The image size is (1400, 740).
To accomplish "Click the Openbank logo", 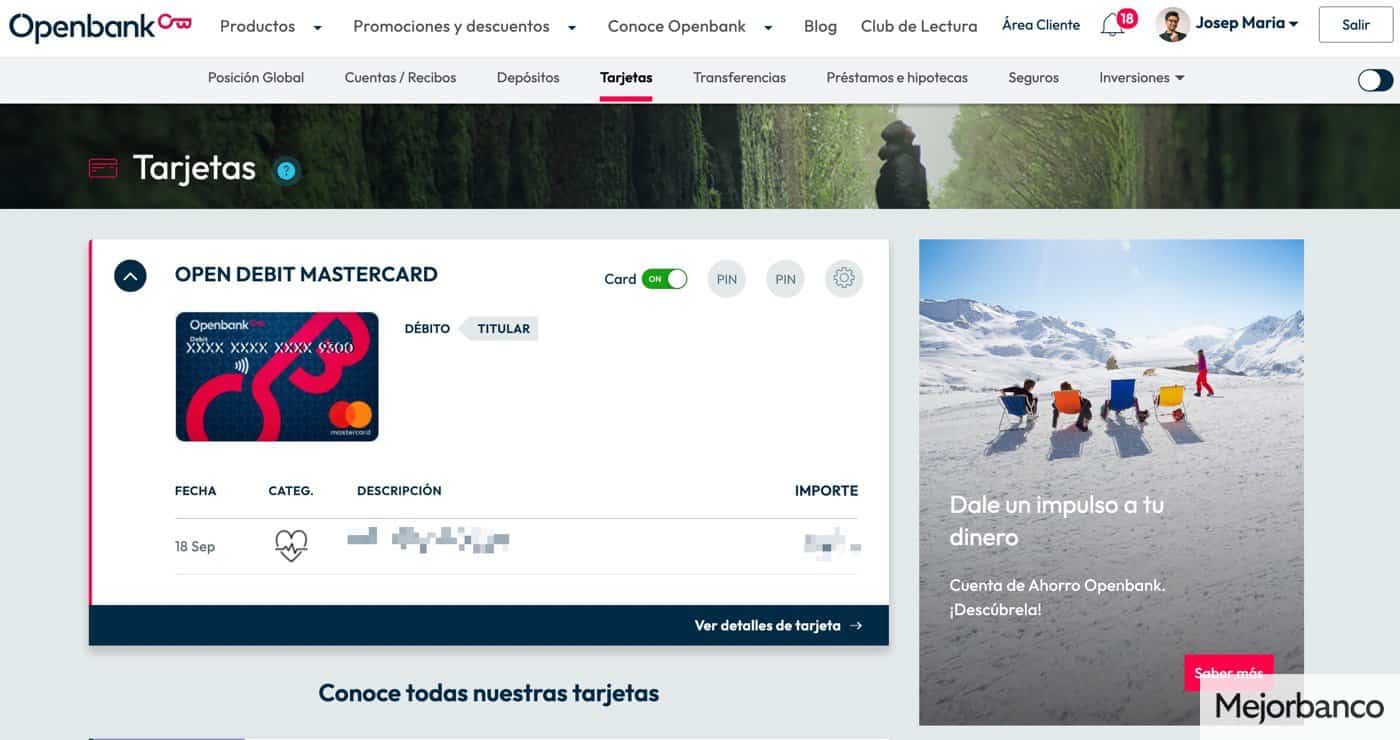I will coord(100,25).
